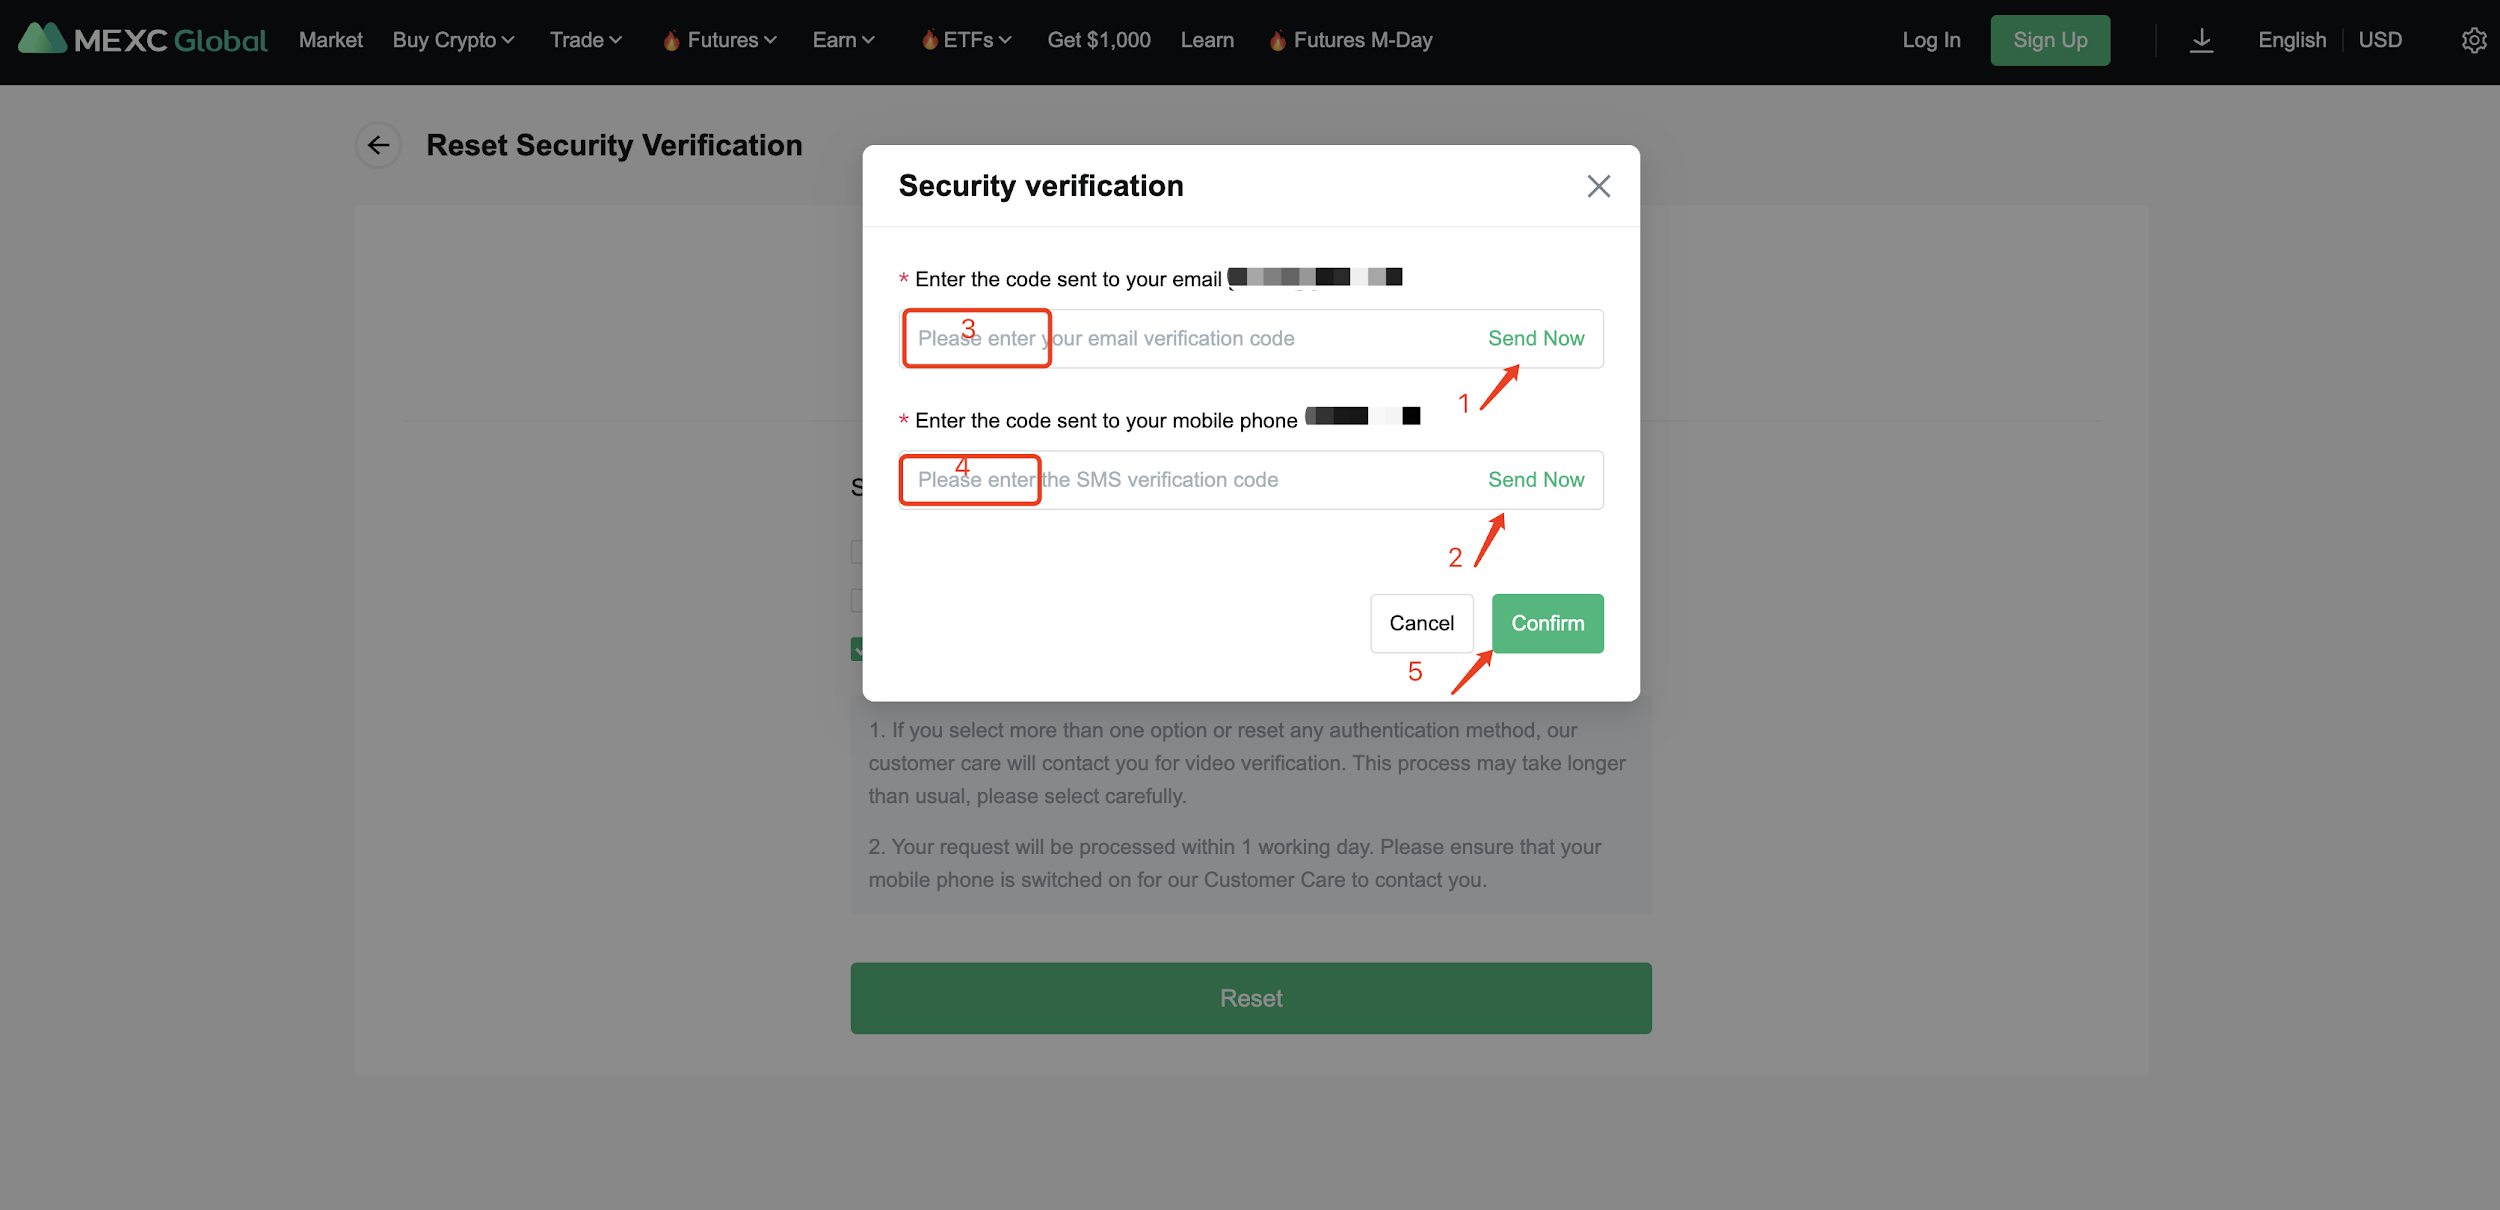Go to the Learn page

coord(1207,41)
